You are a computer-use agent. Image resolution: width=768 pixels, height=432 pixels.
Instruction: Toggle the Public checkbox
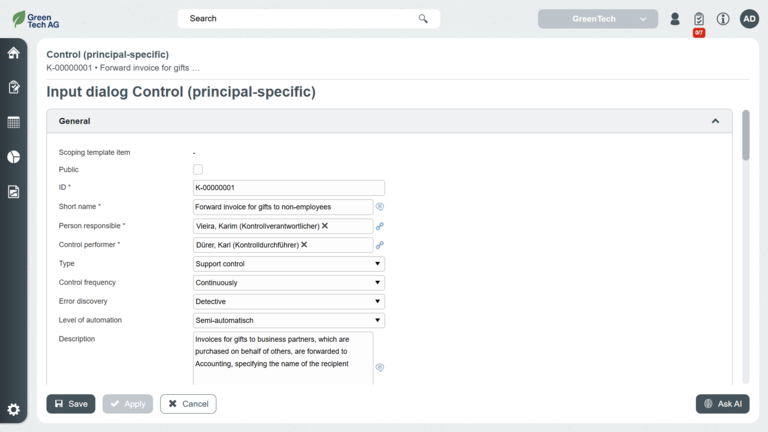click(x=198, y=169)
